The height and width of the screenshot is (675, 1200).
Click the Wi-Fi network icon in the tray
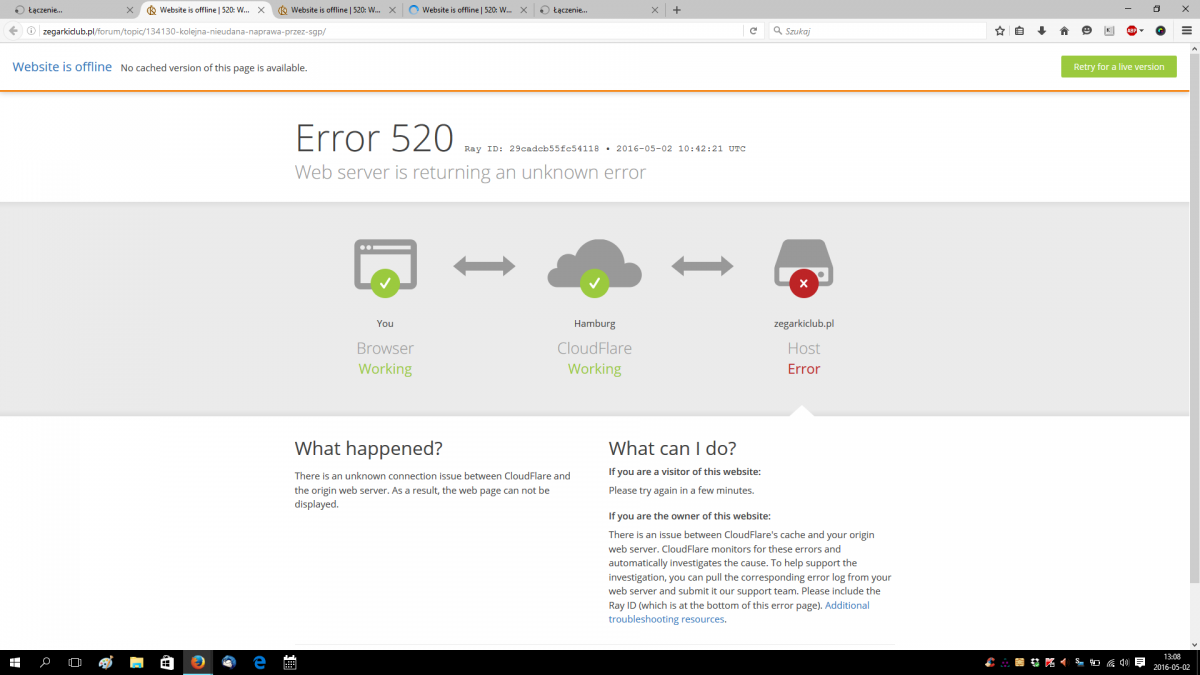point(1110,662)
